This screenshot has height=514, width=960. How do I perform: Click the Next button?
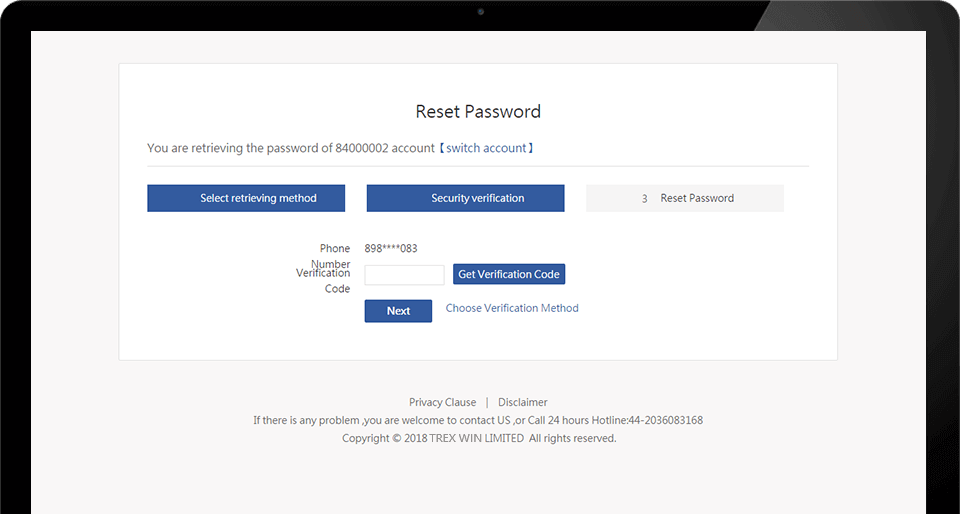[398, 311]
